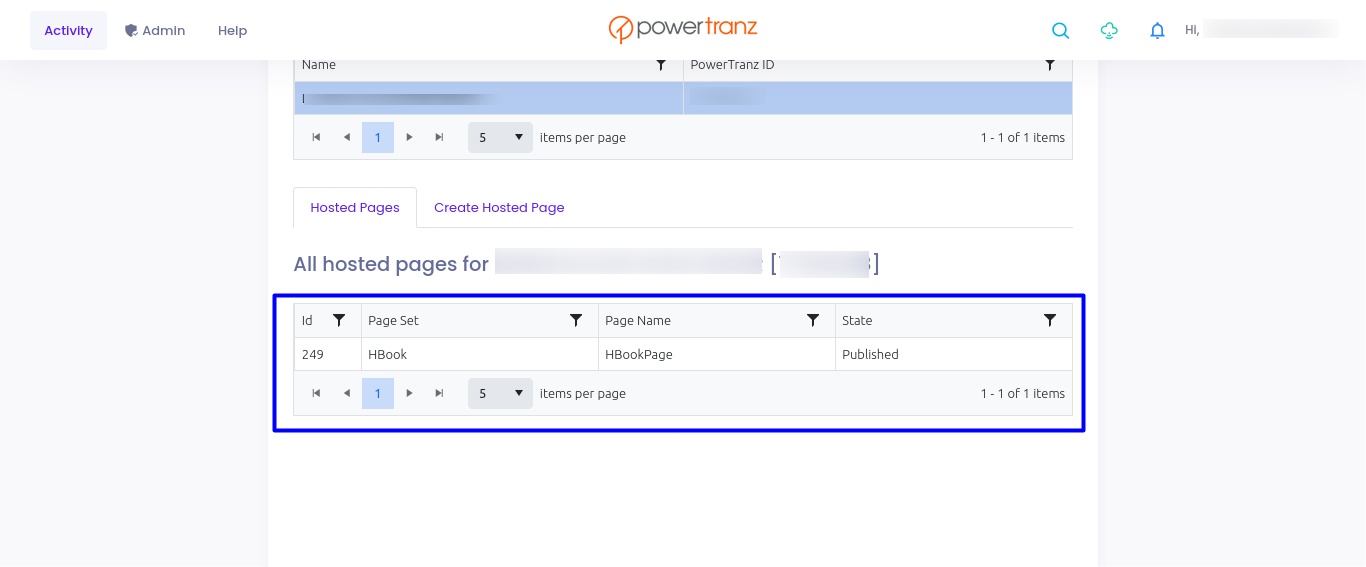1366x567 pixels.
Task: Open filter for Page Name column
Action: tap(813, 320)
